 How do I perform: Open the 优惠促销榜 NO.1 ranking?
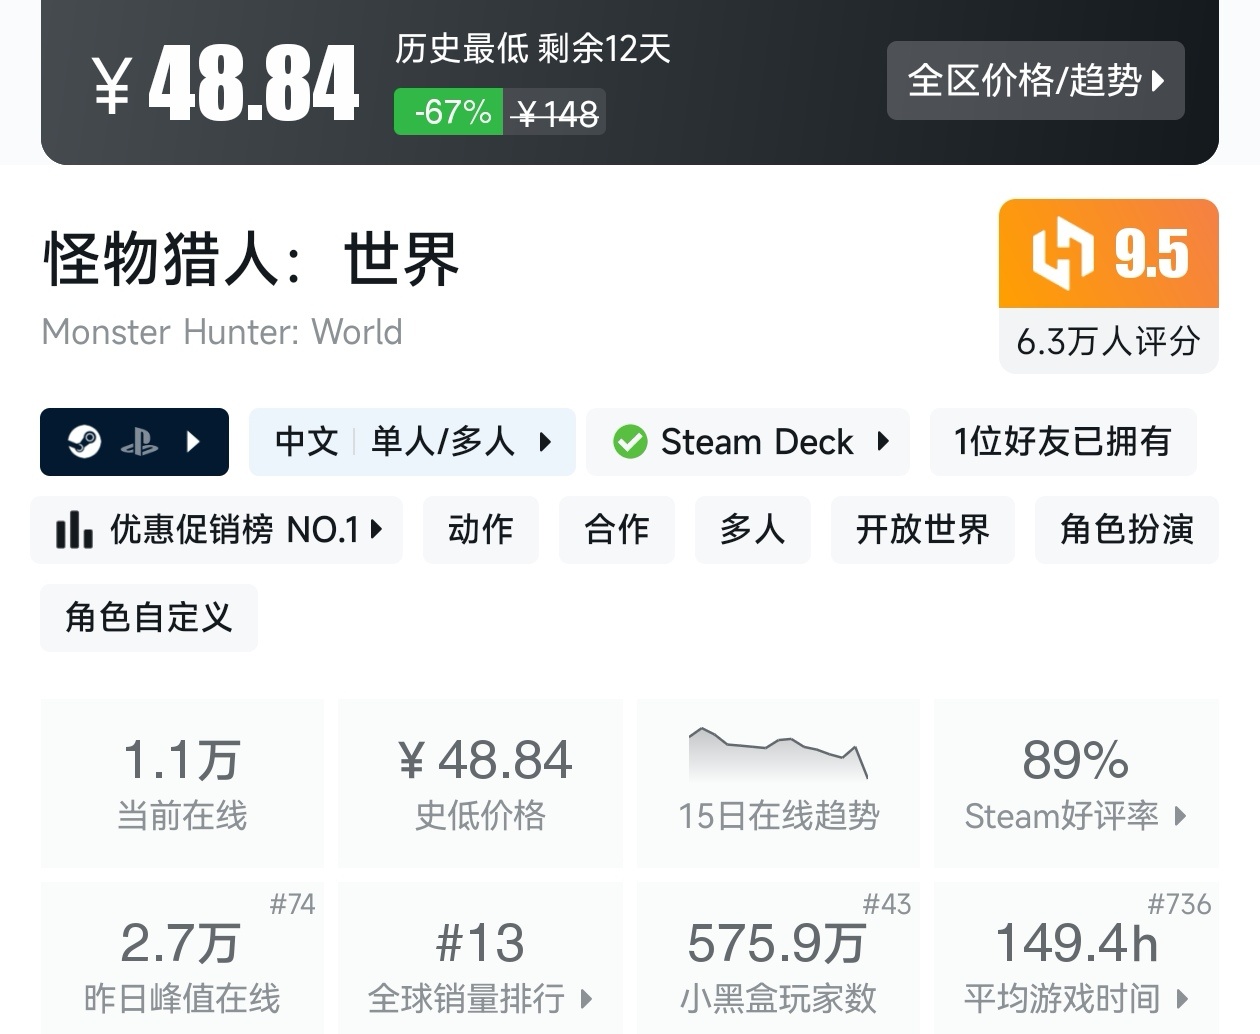[232, 530]
